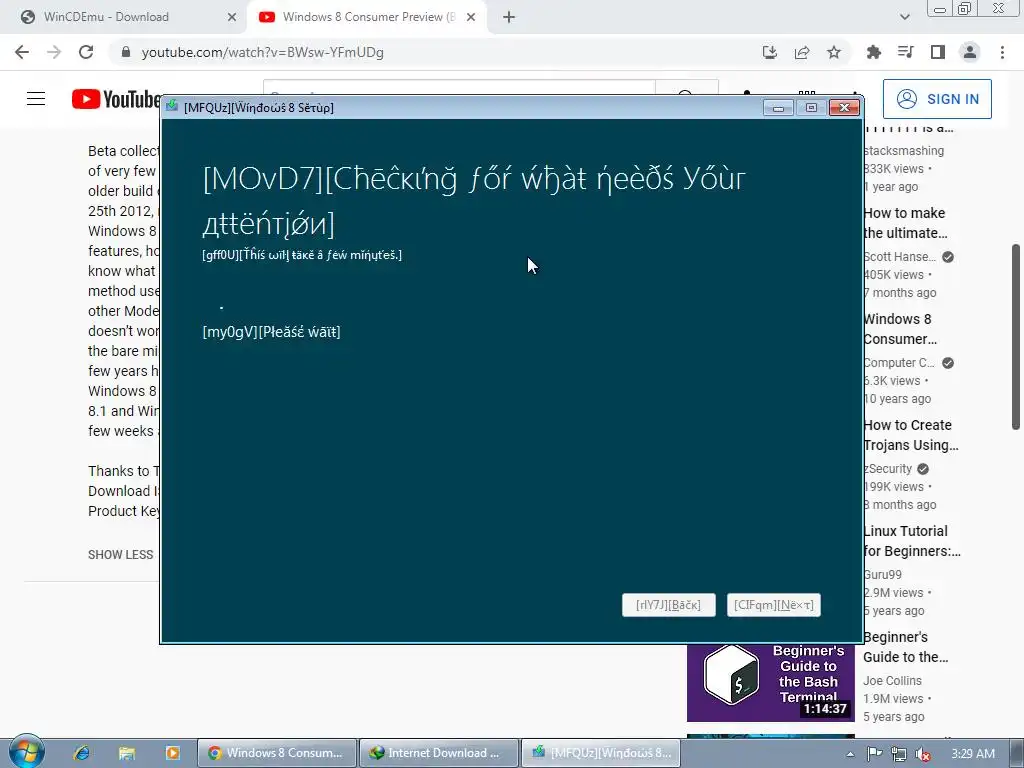Select the Windows 8 Consumer Preview tab
Screen dimensions: 1024x768
(x=366, y=17)
